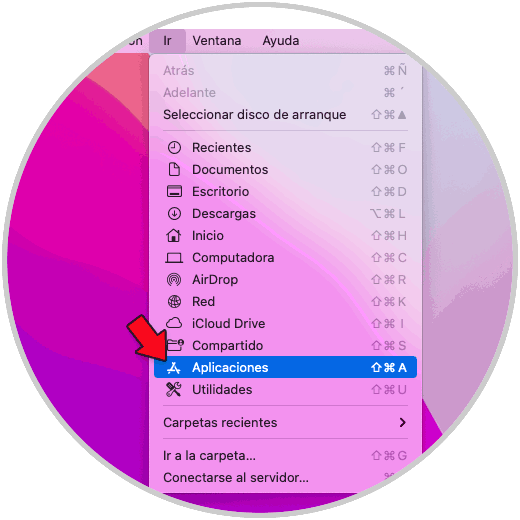The width and height of the screenshot is (520, 520).
Task: Open the Carpetas recientes item
Action: (285, 423)
